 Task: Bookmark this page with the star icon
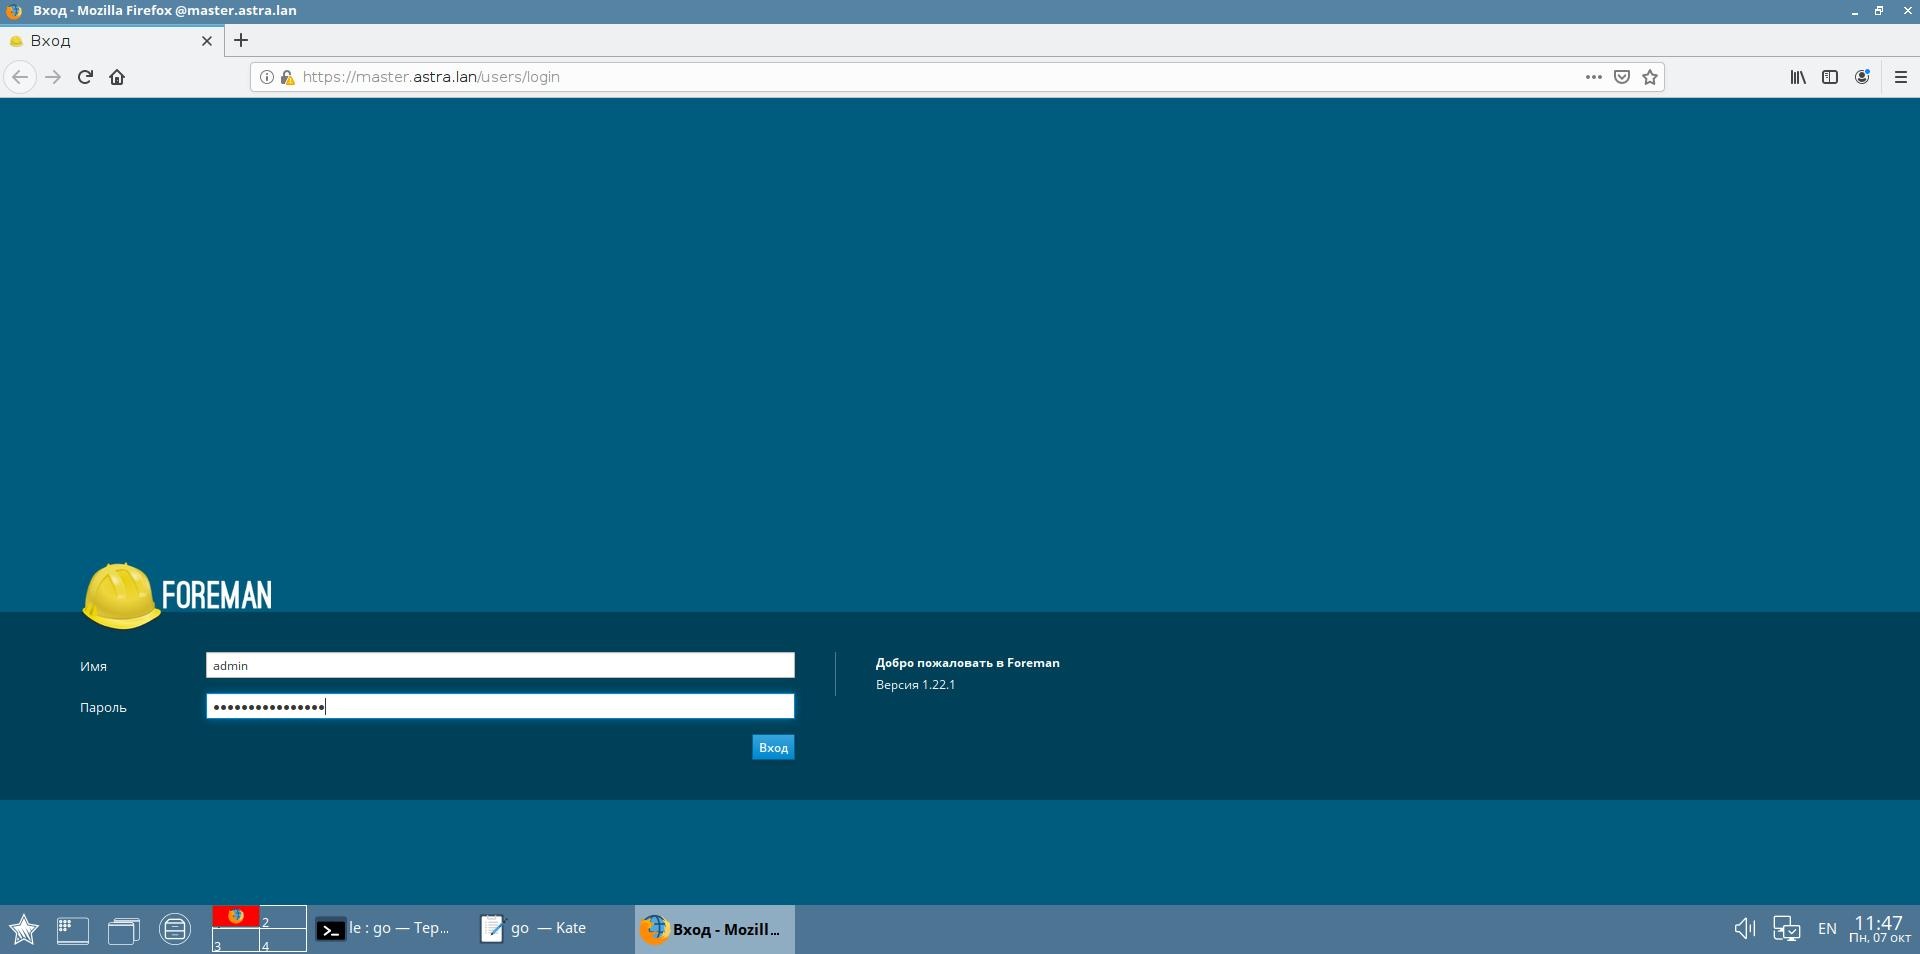[1650, 77]
